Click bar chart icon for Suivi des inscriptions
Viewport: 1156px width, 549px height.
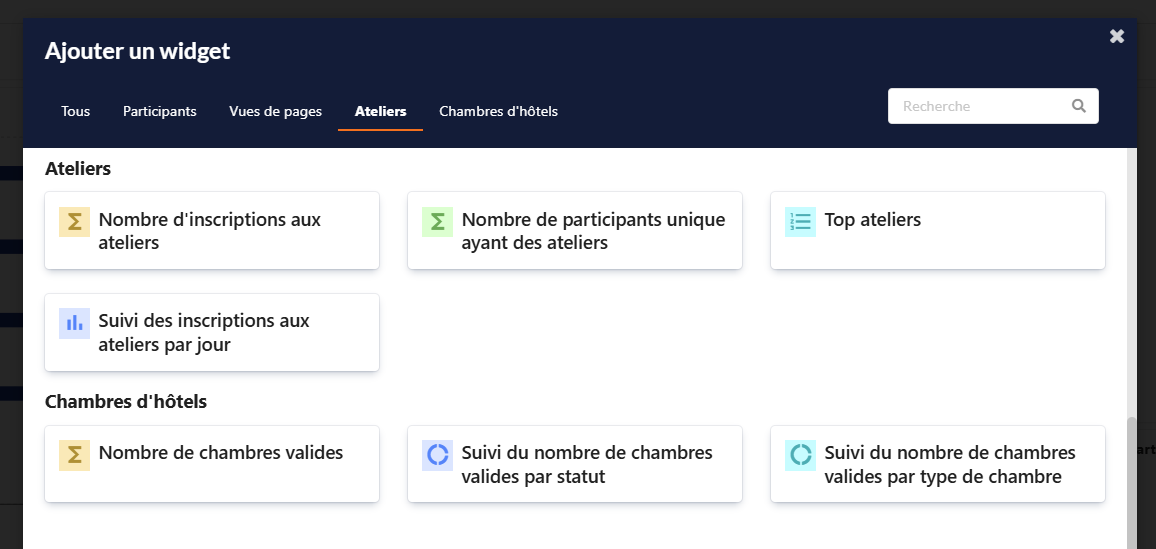pos(74,324)
